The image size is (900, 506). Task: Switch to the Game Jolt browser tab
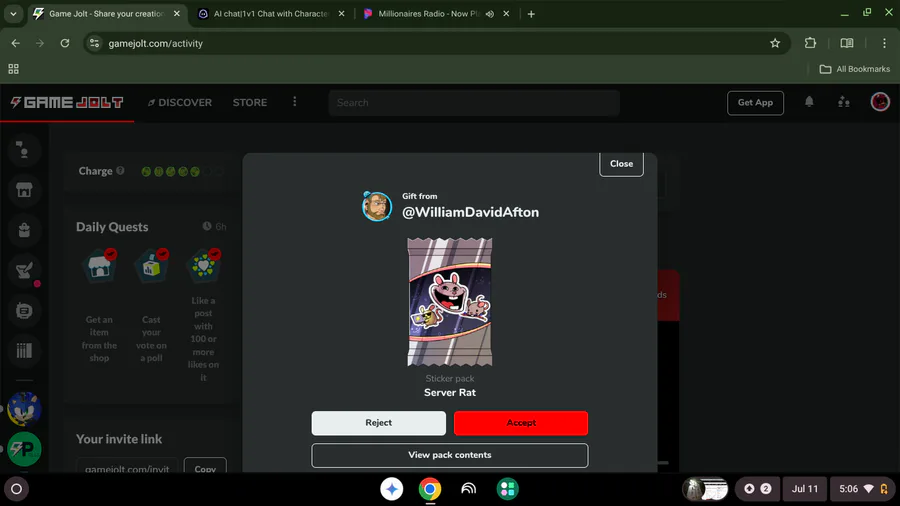coord(106,14)
